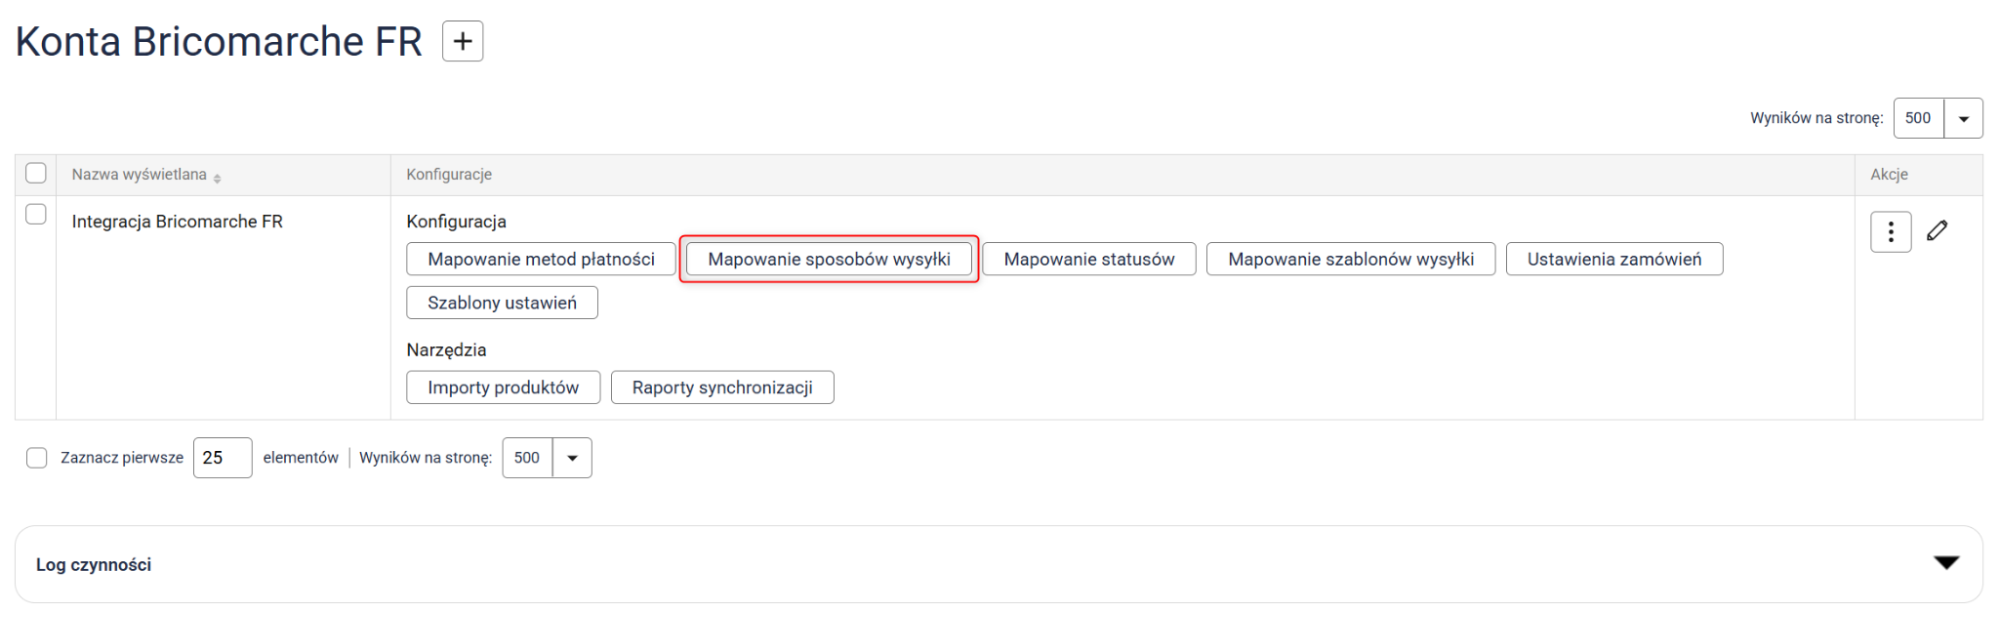
Task: Click Mapowanie statusów button
Action: tap(1088, 259)
